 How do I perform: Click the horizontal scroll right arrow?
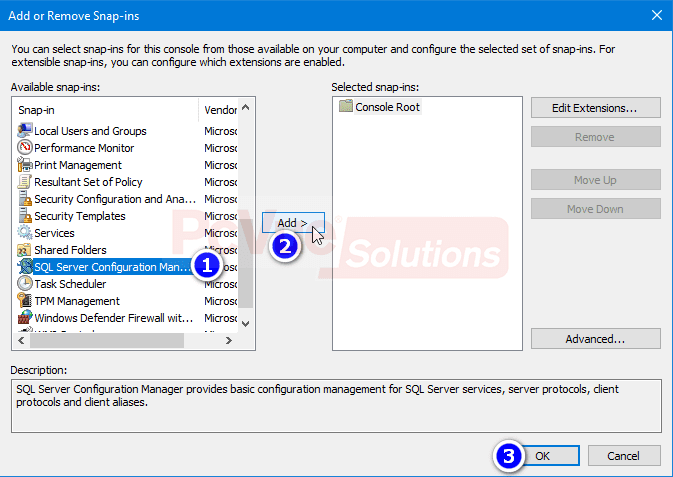coord(229,340)
